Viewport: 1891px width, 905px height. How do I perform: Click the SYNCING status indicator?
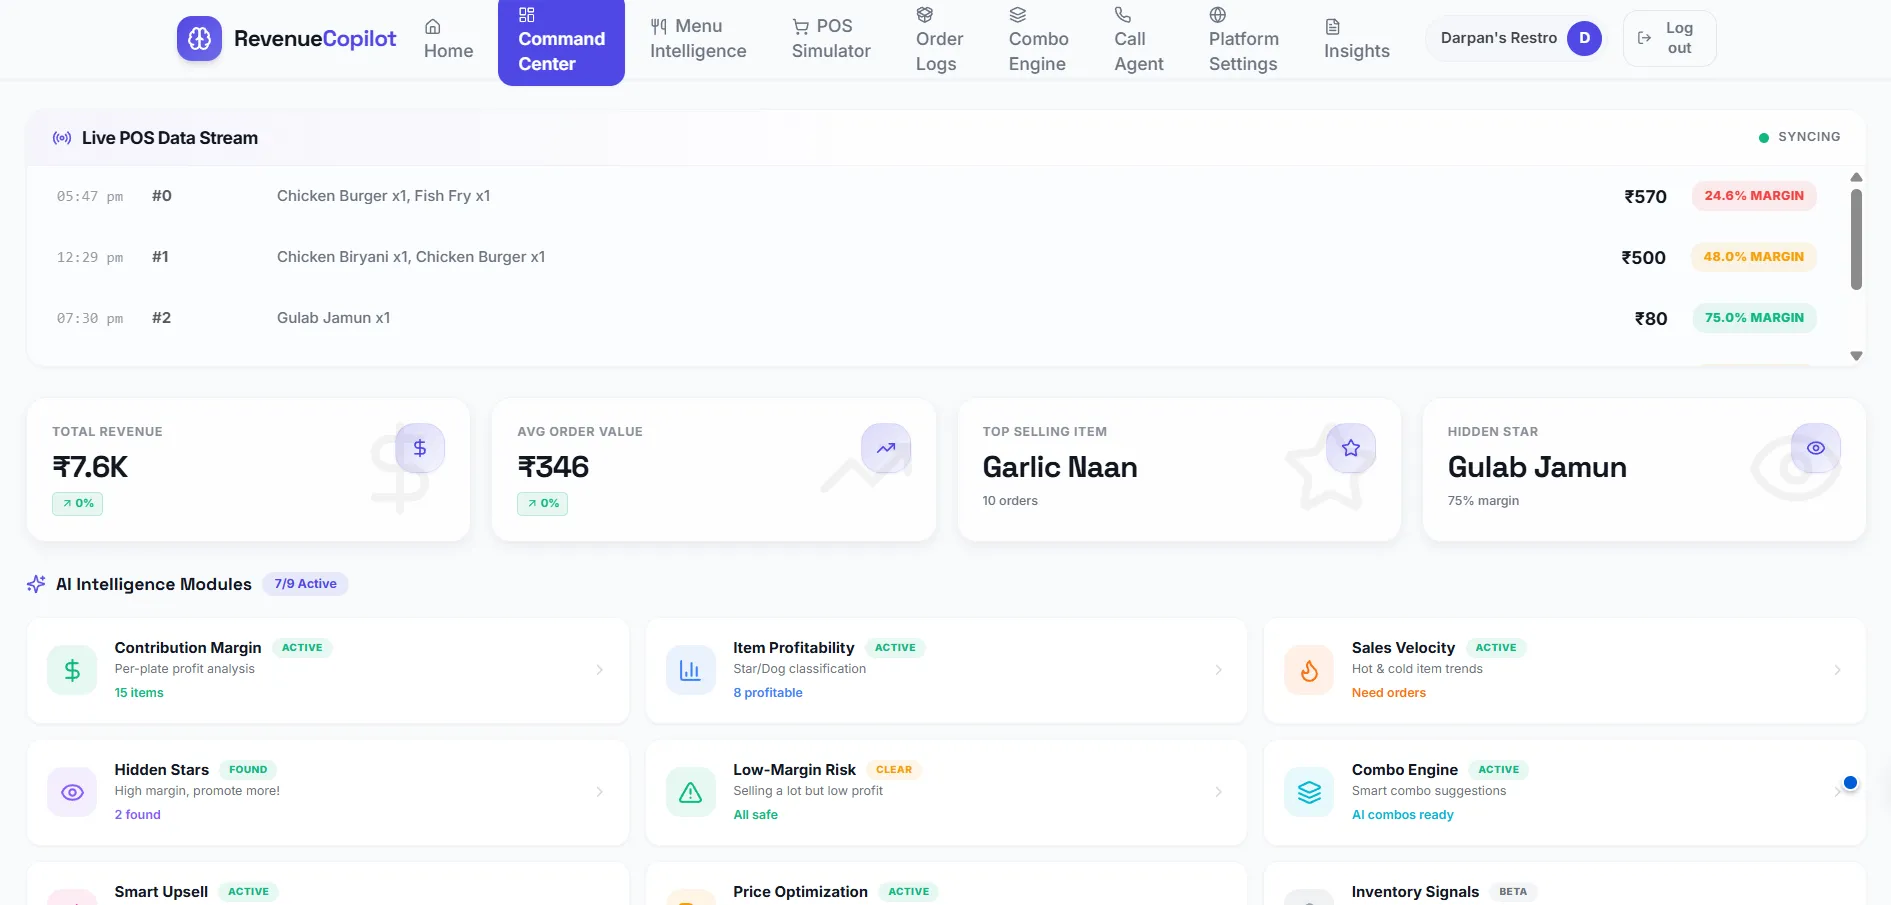pos(1799,137)
